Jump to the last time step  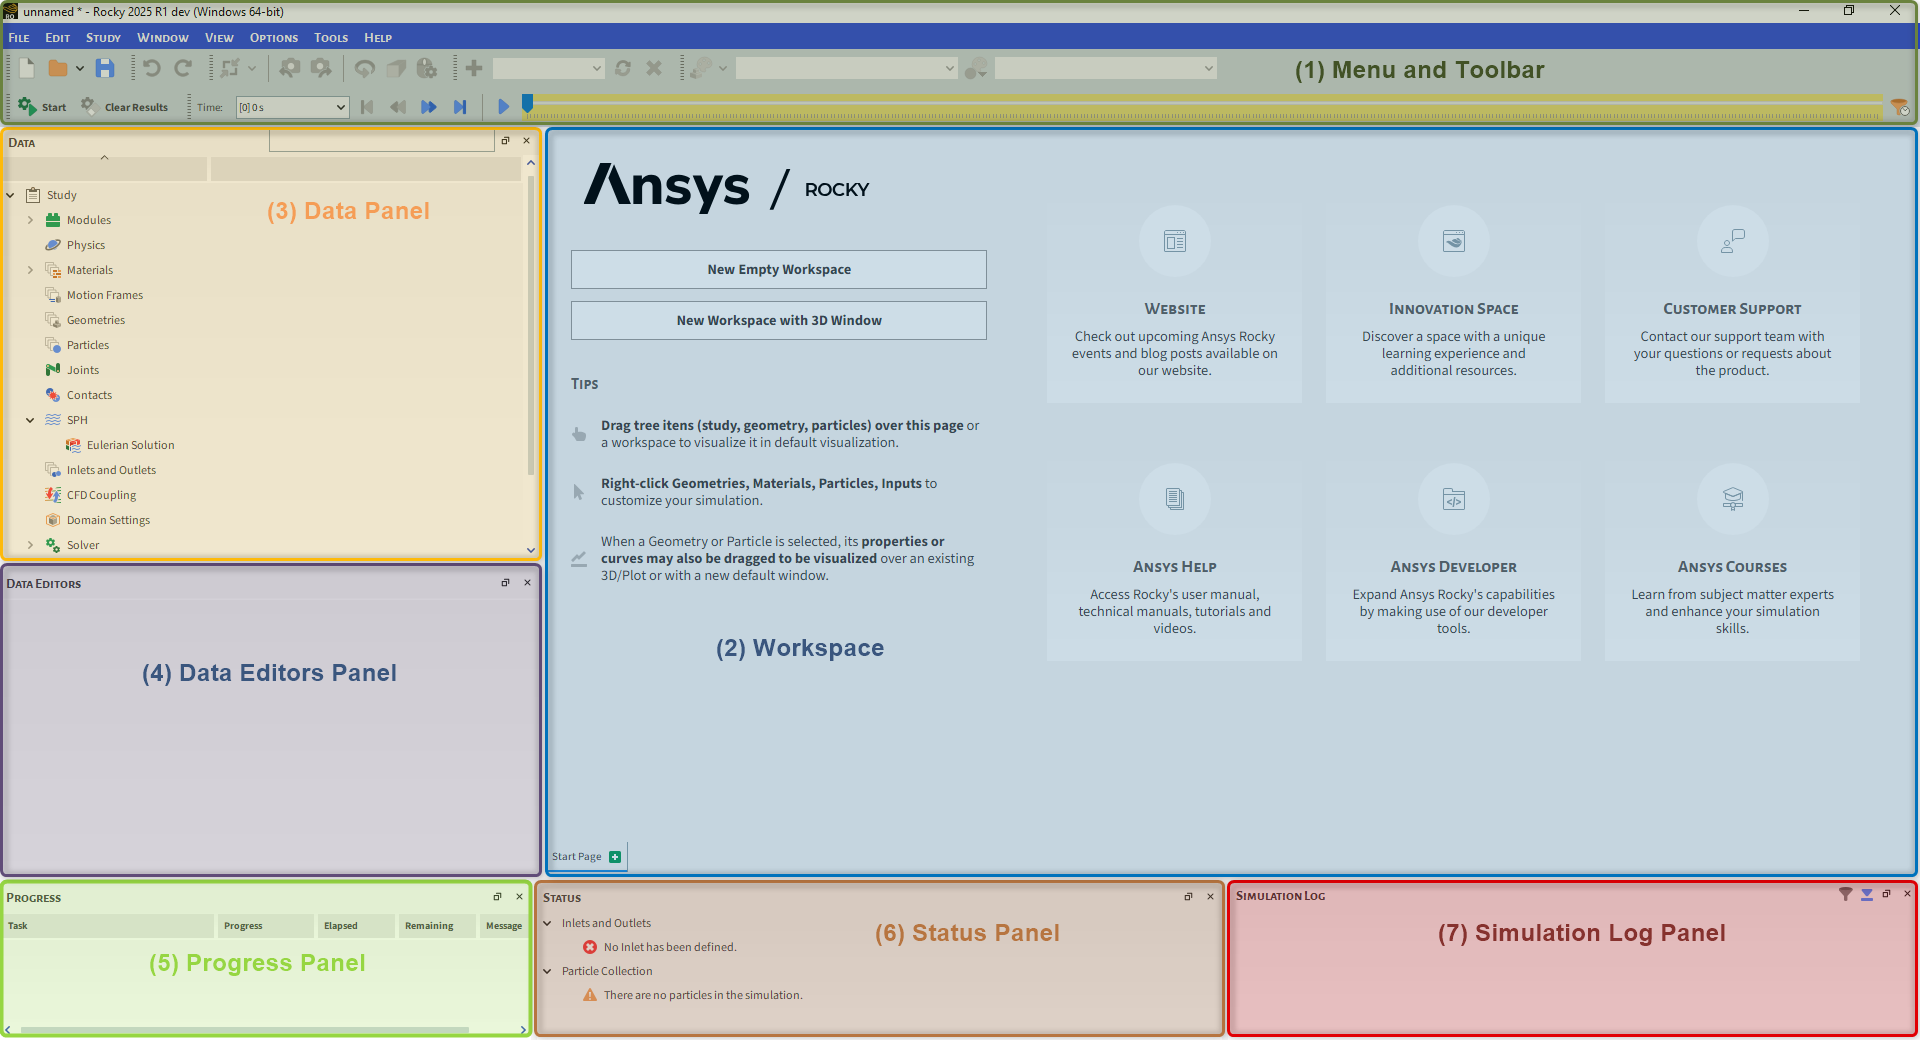[x=460, y=107]
